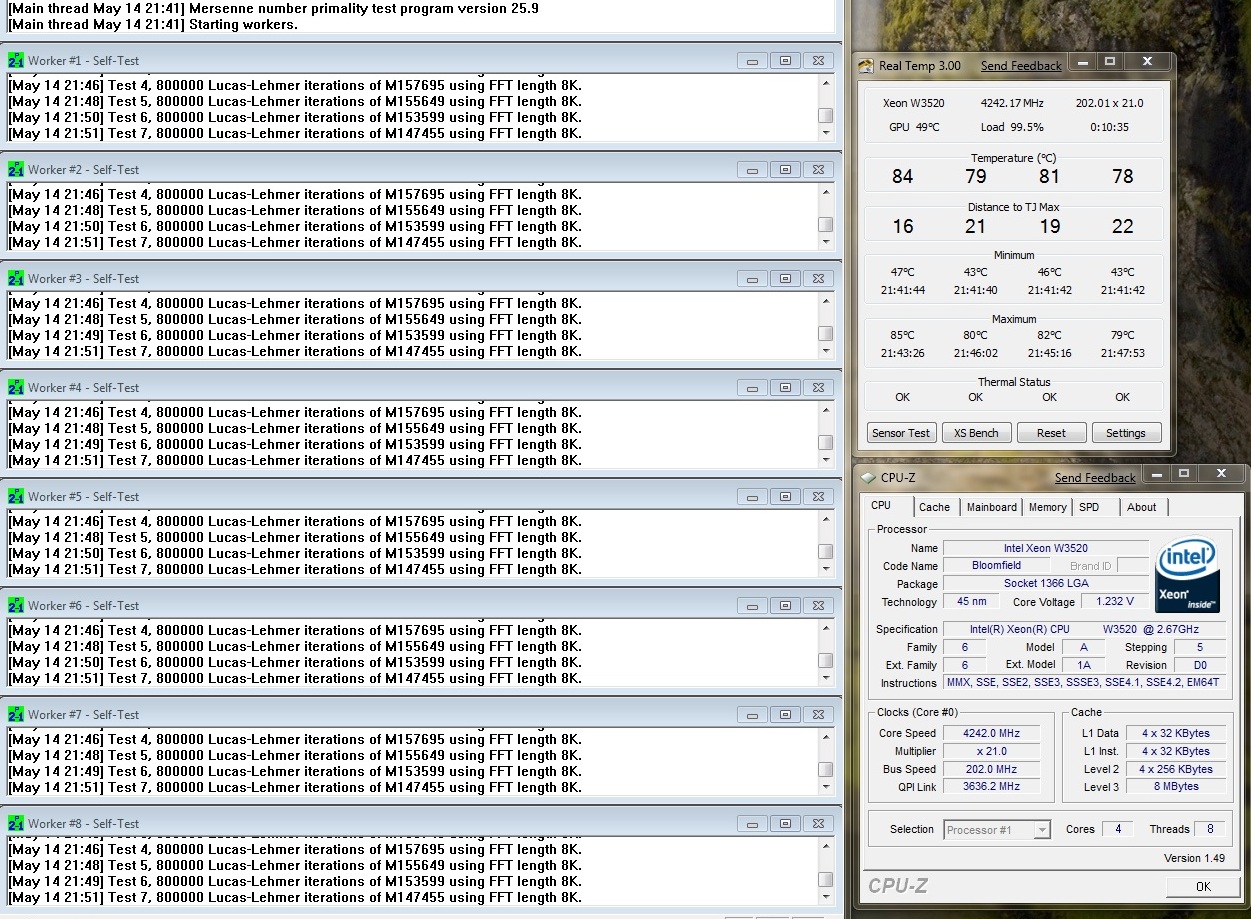The width and height of the screenshot is (1251, 919).
Task: Click the Worker #1 window icon
Action: point(16,61)
